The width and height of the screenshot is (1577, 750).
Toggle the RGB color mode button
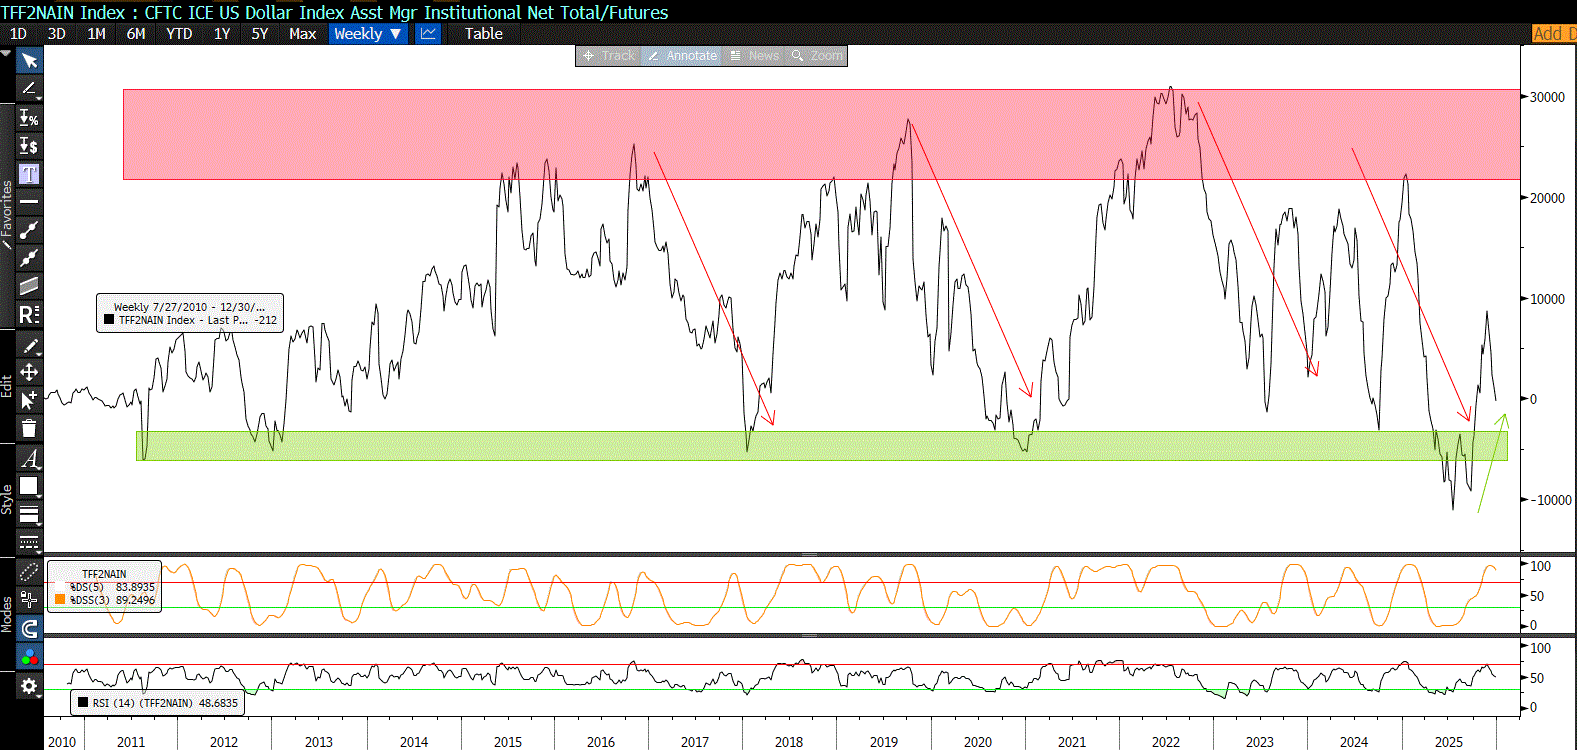point(29,657)
